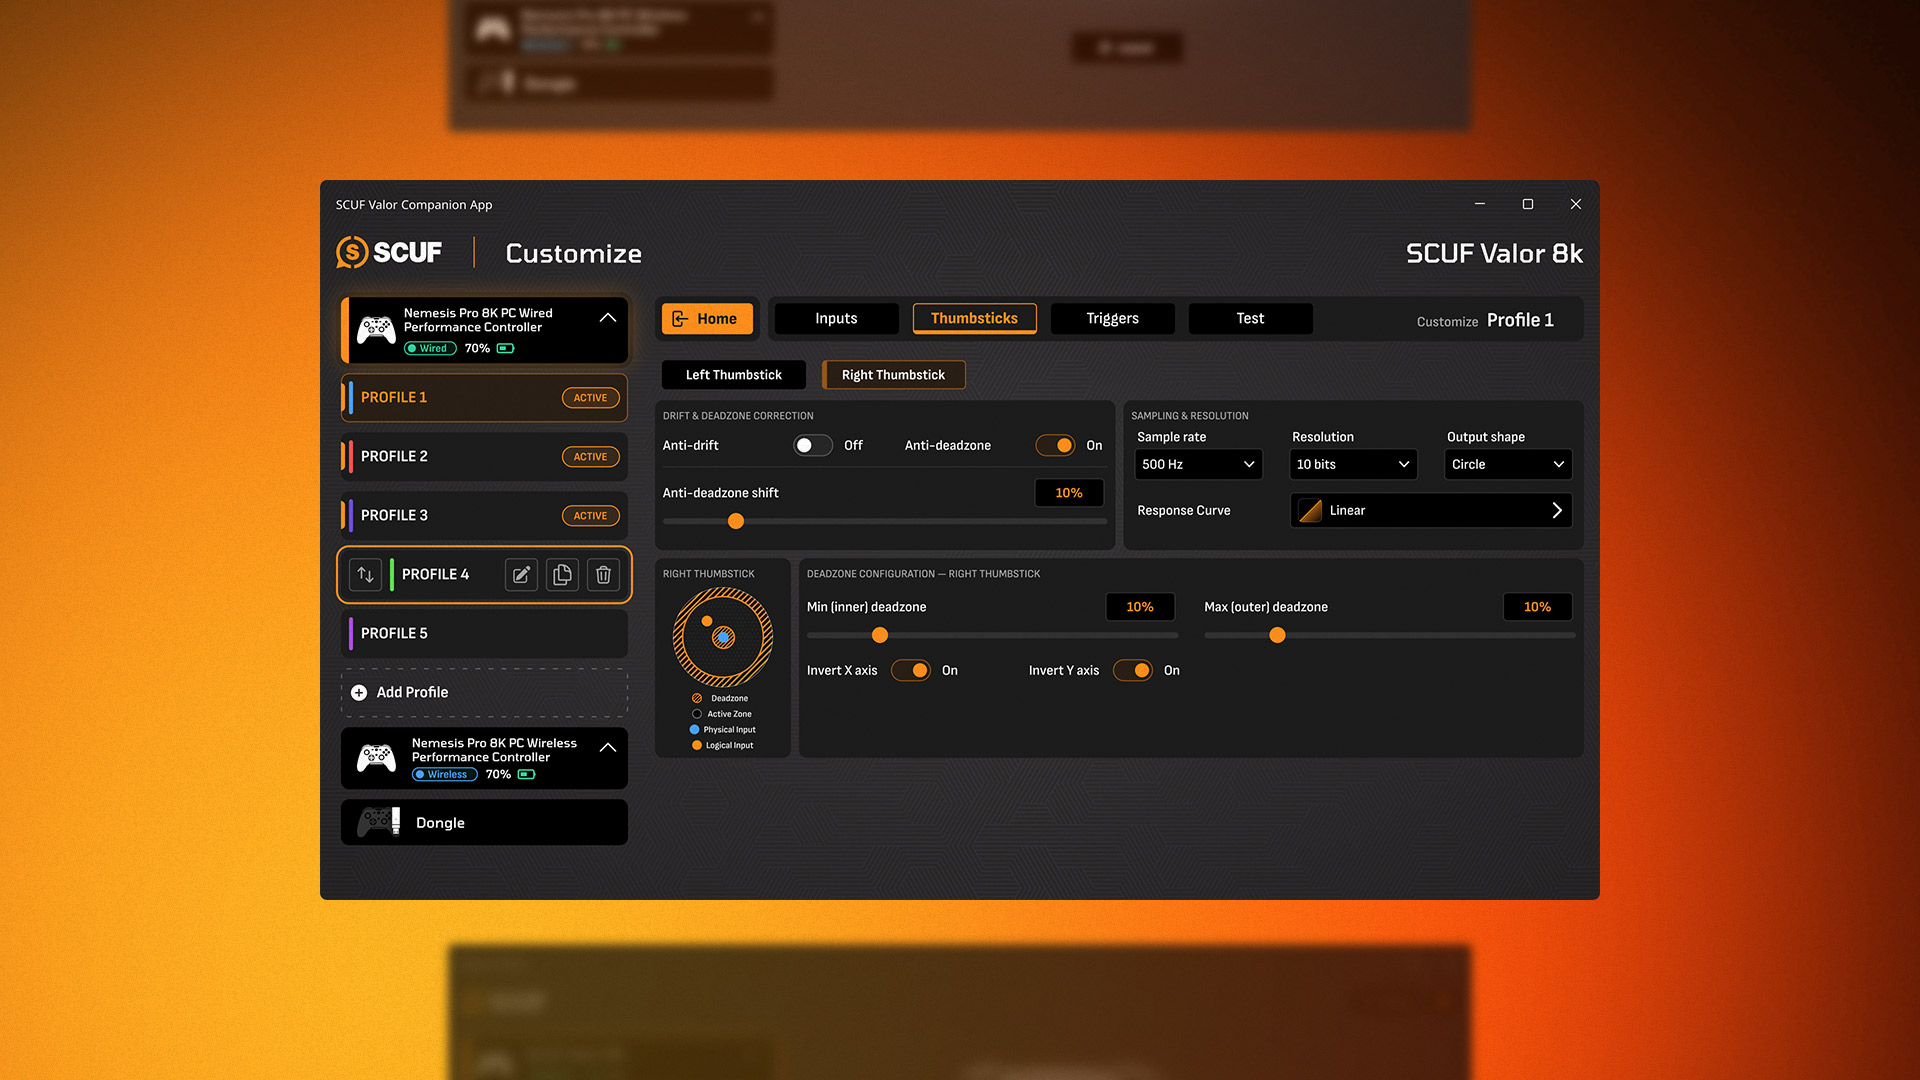Click Add Profile
The width and height of the screenshot is (1920, 1080).
coord(484,693)
